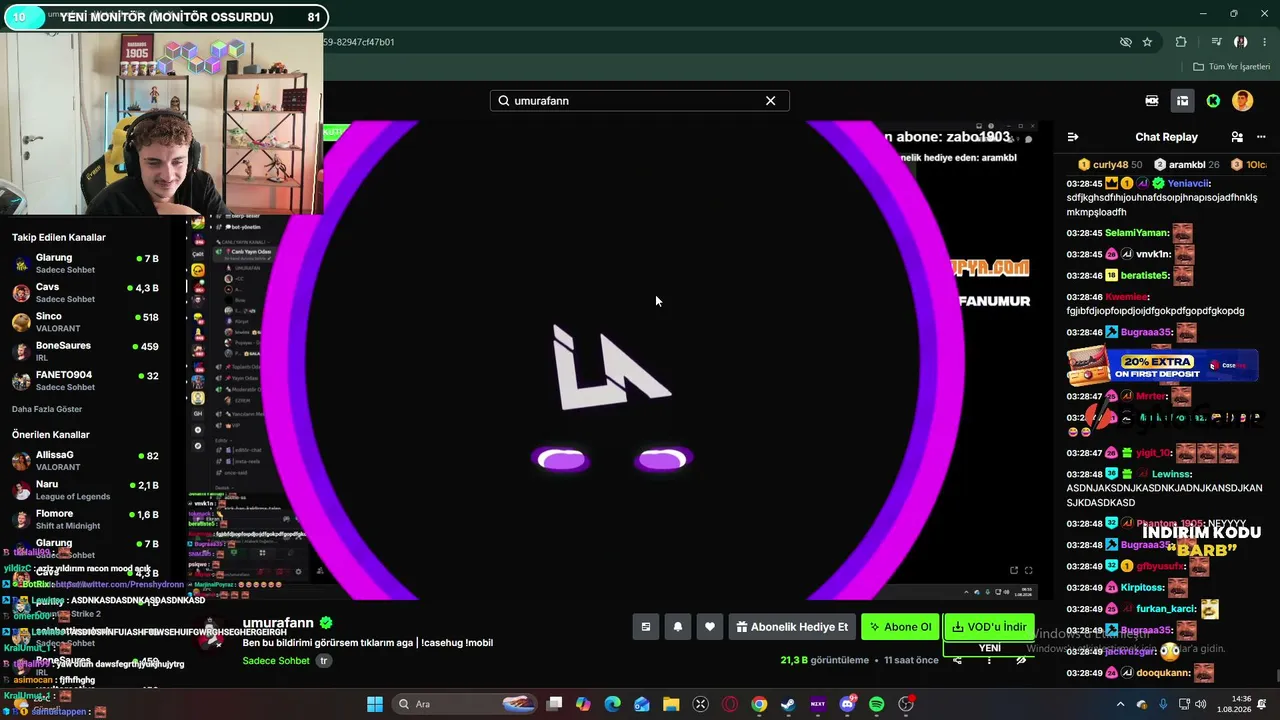Open Tüm Yer İşaretleri bookmarks folder

(1231, 67)
